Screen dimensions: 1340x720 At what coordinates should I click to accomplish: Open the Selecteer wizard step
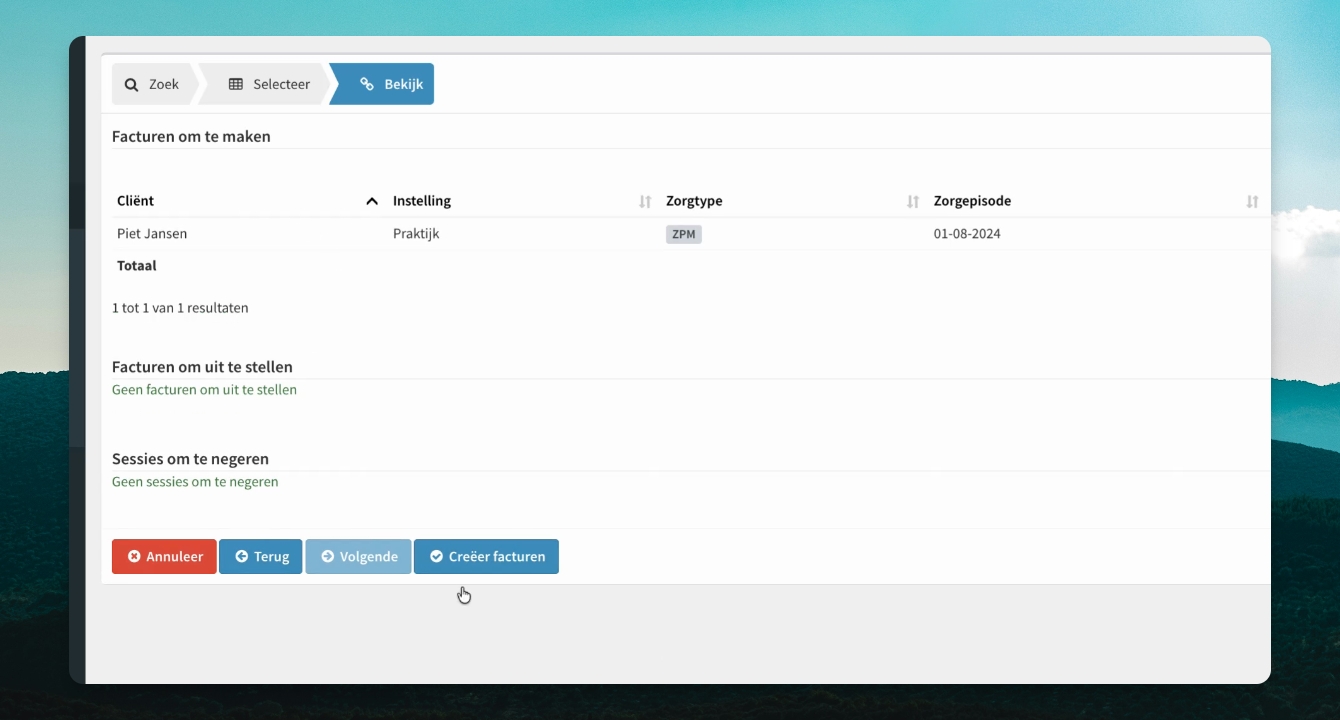click(x=268, y=84)
